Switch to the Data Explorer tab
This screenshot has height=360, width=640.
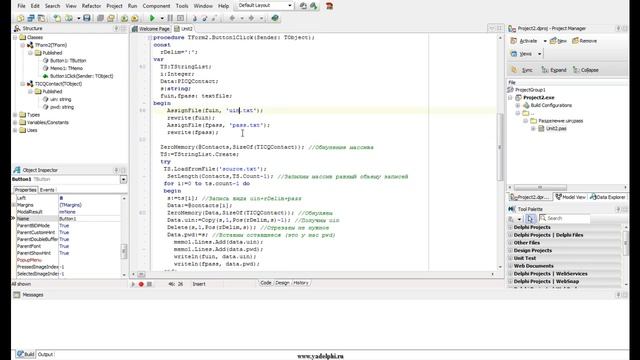pos(607,197)
